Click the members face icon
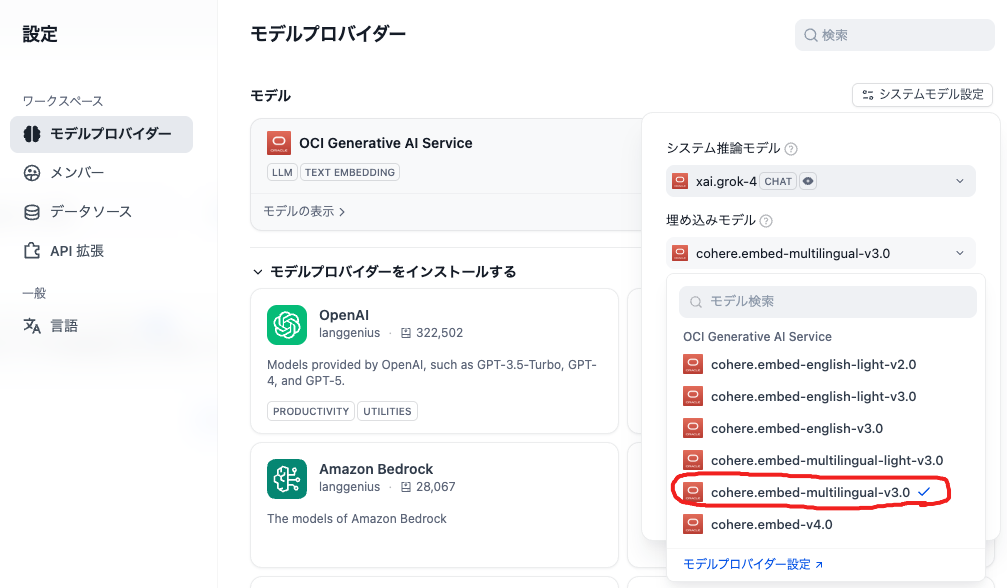Screen dimensions: 1007x588 click(x=31, y=173)
